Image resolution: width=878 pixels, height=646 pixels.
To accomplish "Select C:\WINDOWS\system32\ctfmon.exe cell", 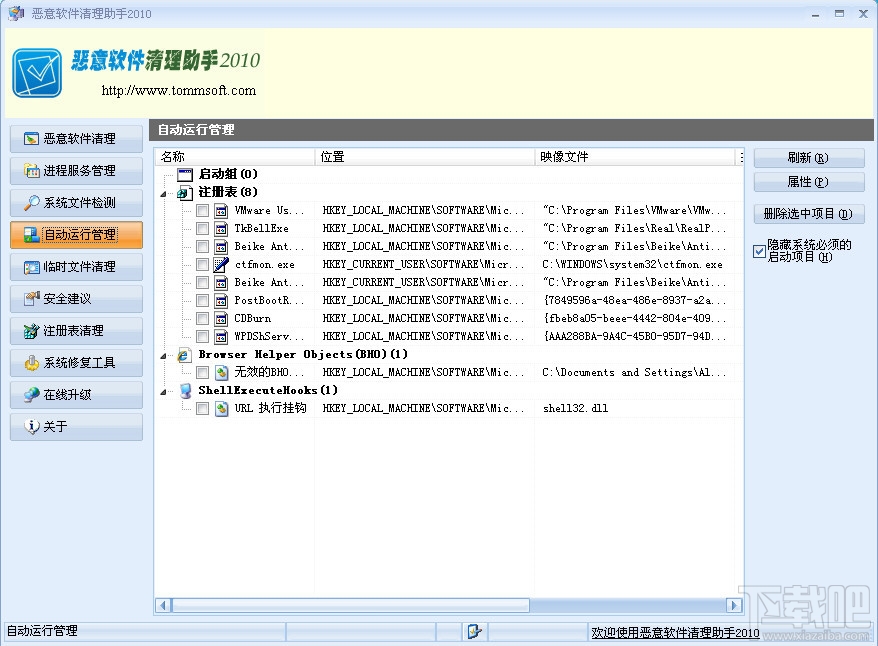I will (632, 264).
